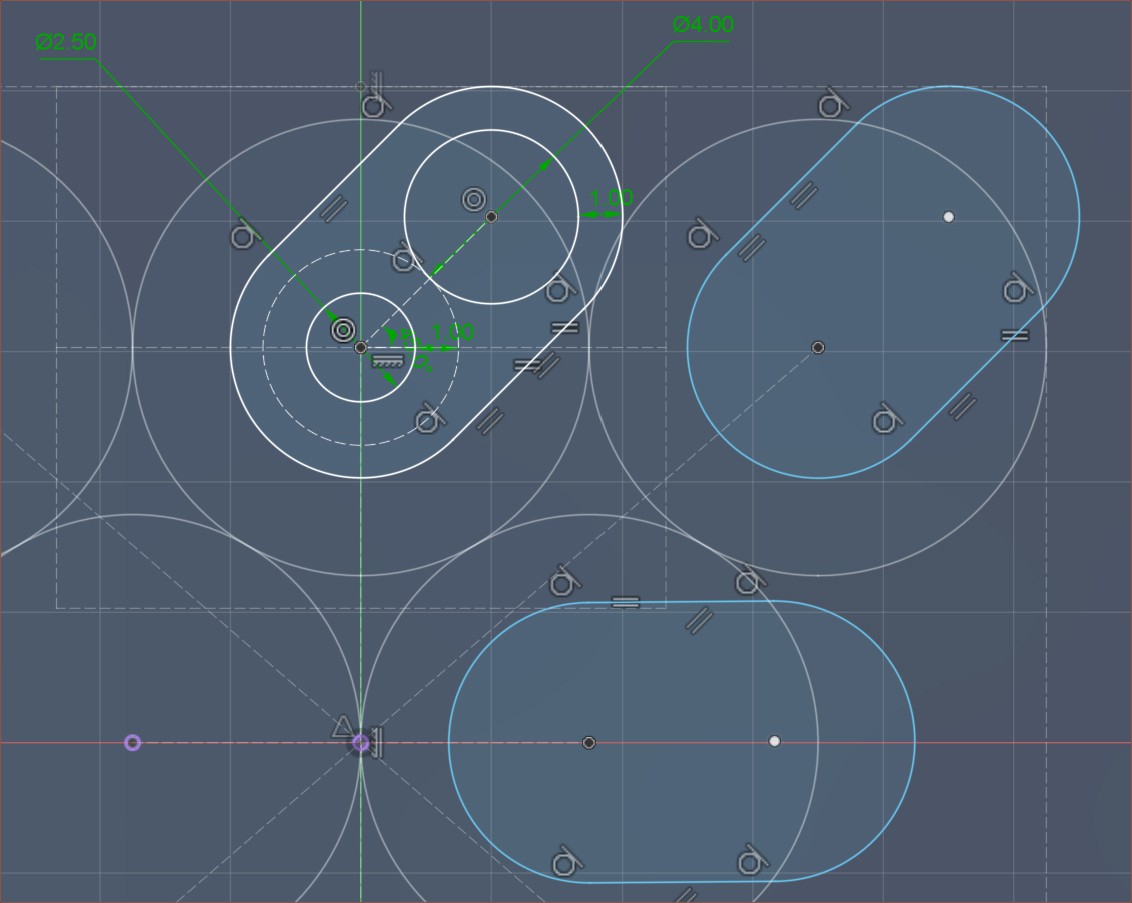Select the parallel constraint icon on the white slot's upper-left edge

point(333,208)
